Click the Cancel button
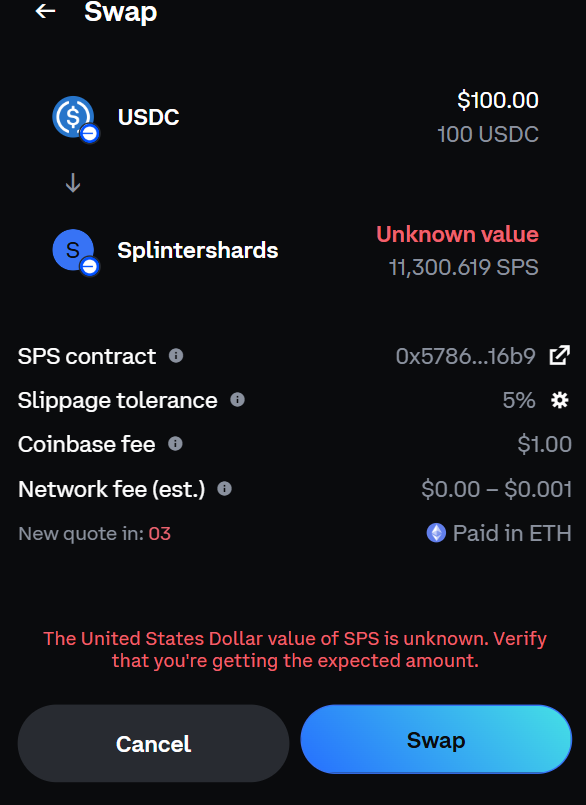The height and width of the screenshot is (805, 586). point(153,743)
